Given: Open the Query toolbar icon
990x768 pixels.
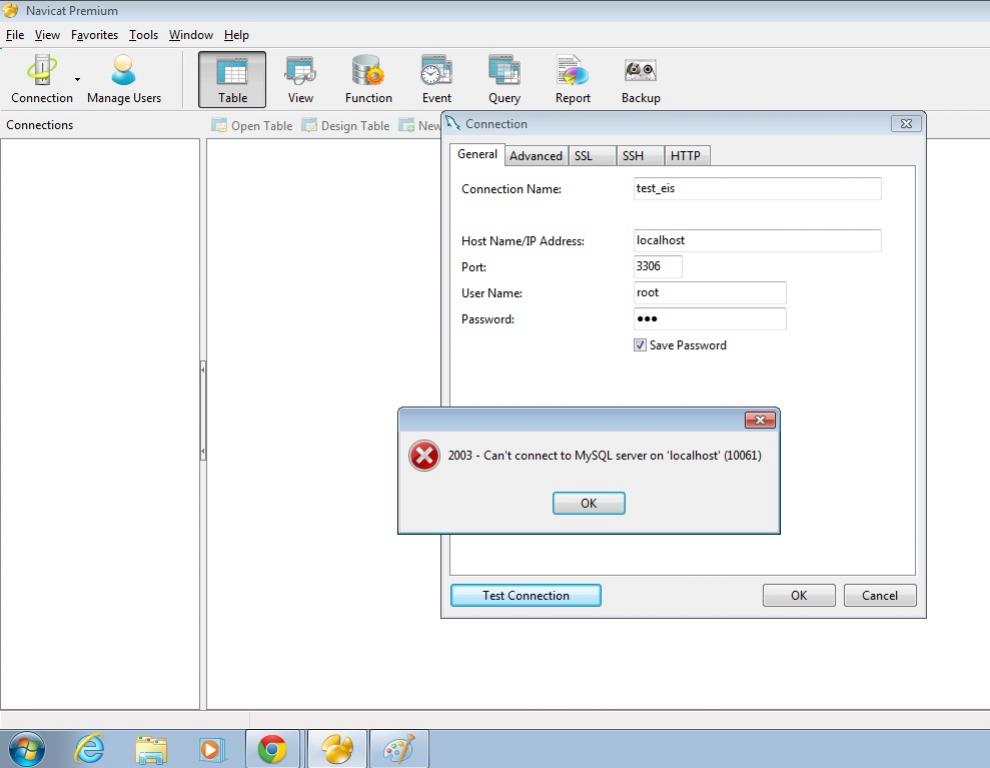Looking at the screenshot, I should pos(504,79).
